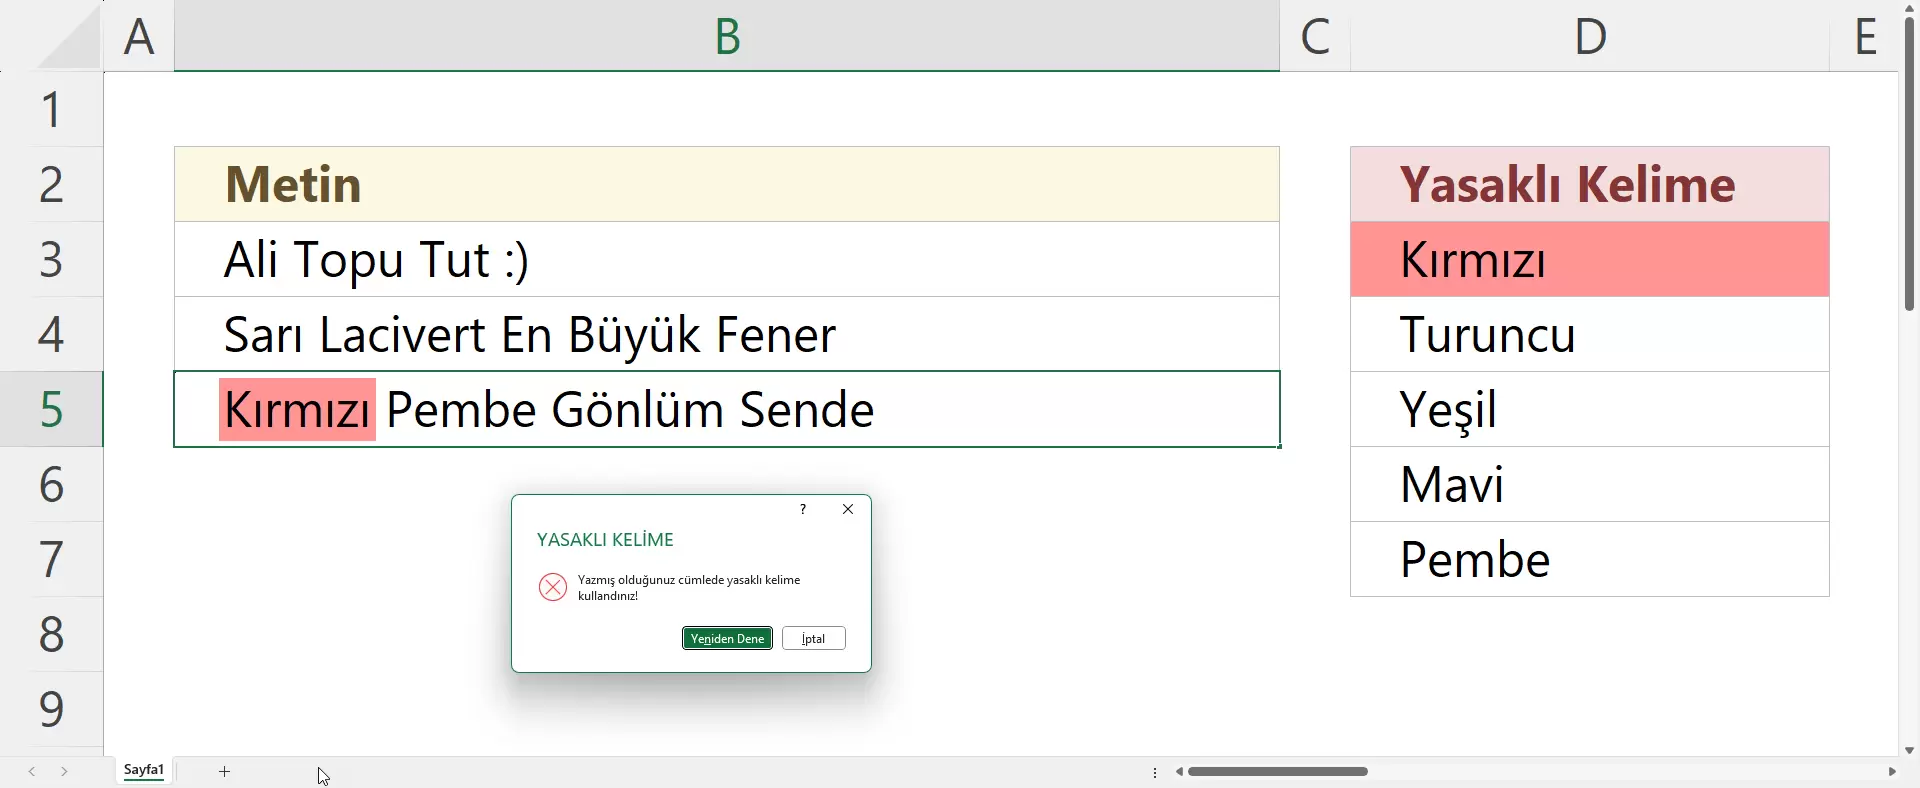Open help question mark in dialog
The height and width of the screenshot is (788, 1920).
click(x=803, y=509)
